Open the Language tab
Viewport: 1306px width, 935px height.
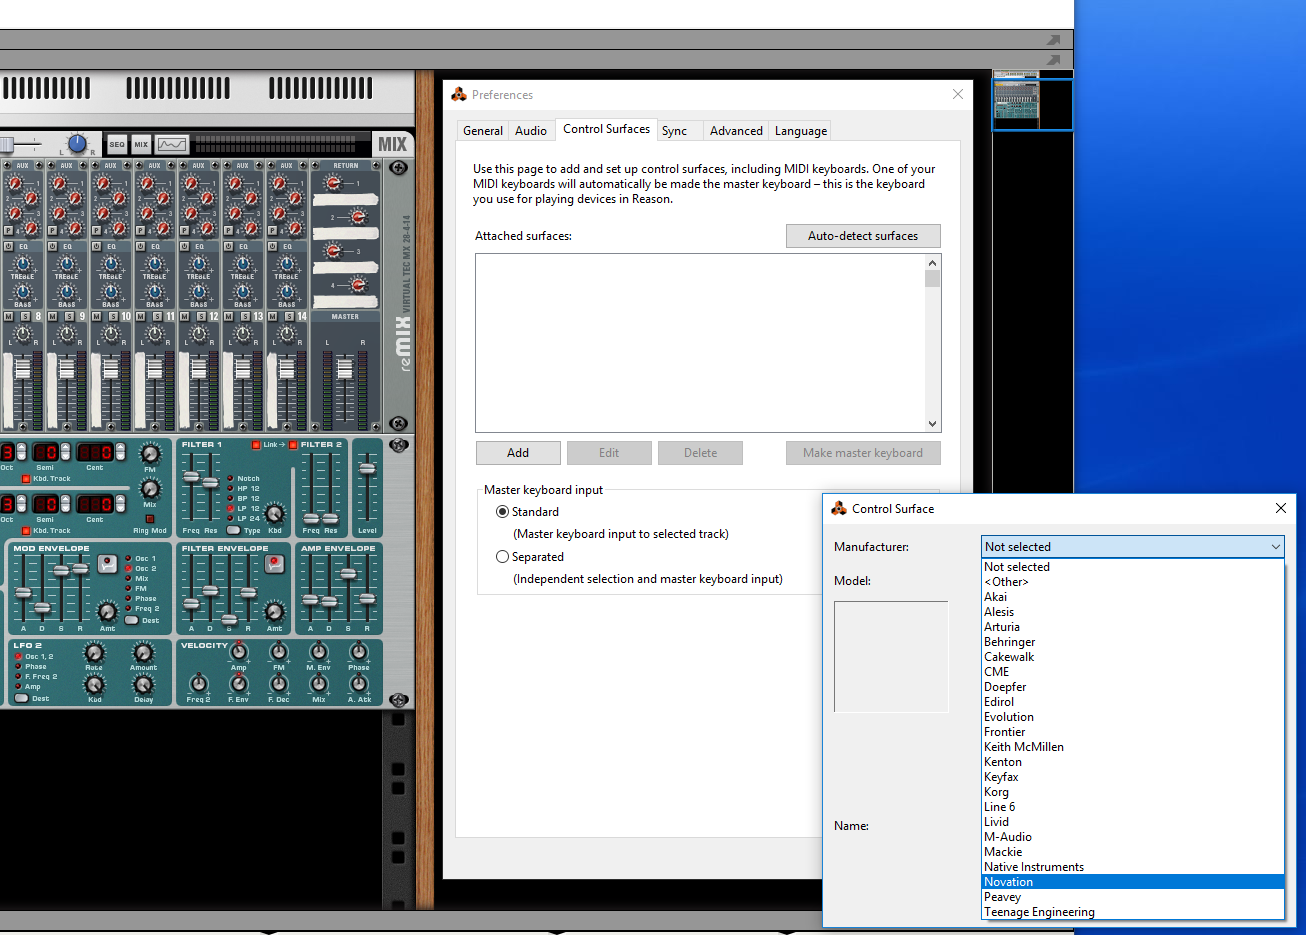tap(801, 131)
